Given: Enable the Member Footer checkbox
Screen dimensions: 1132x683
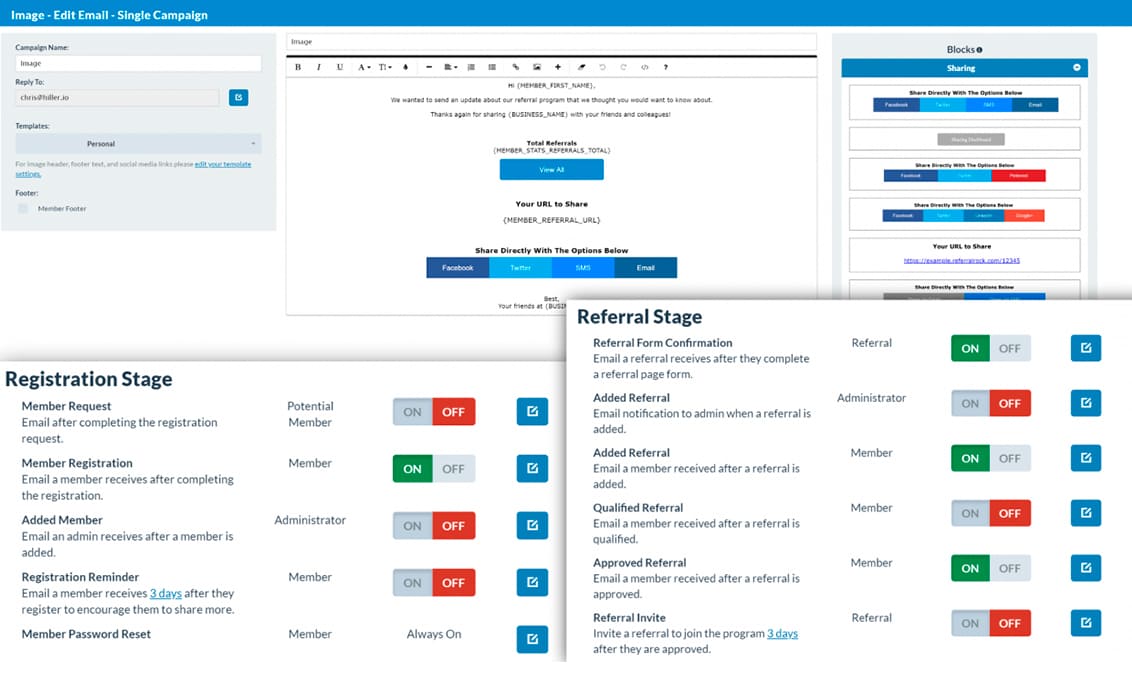Looking at the screenshot, I should point(23,208).
